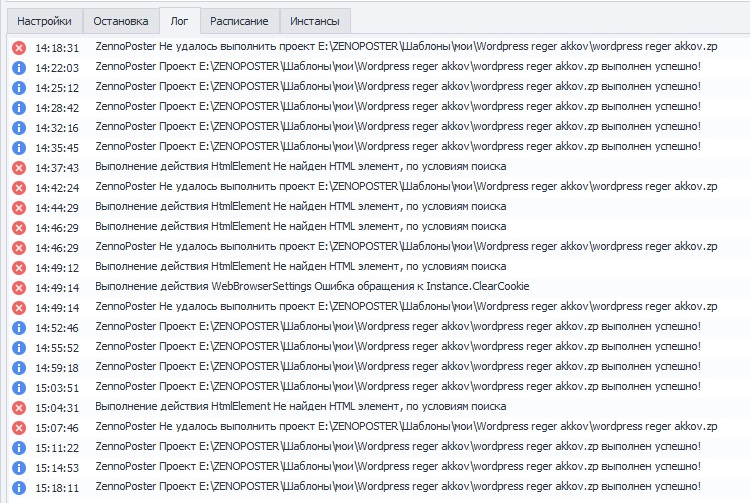Click the info icon at 14:35:45
The width and height of the screenshot is (750, 503).
[x=19, y=148]
